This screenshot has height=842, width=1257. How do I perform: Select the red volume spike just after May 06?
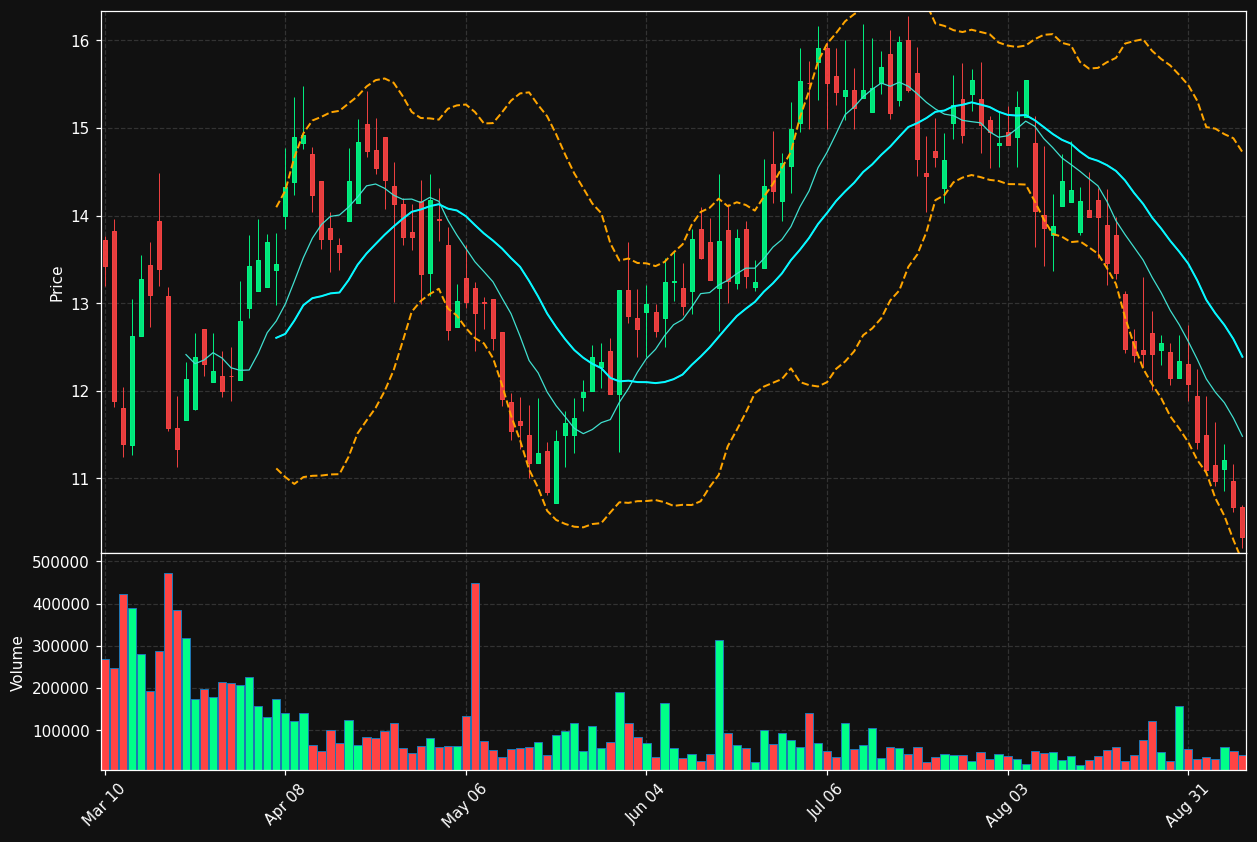coord(475,676)
